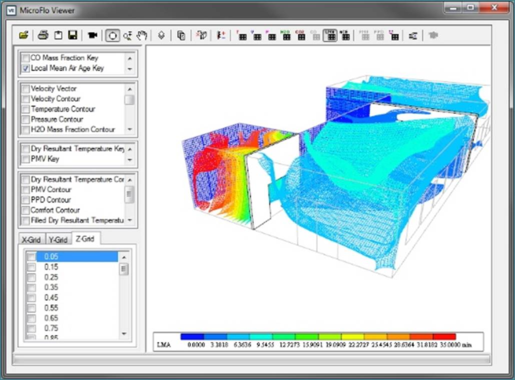Viewport: 515px width, 380px height.
Task: Save using the floppy disk icon
Action: (73, 35)
